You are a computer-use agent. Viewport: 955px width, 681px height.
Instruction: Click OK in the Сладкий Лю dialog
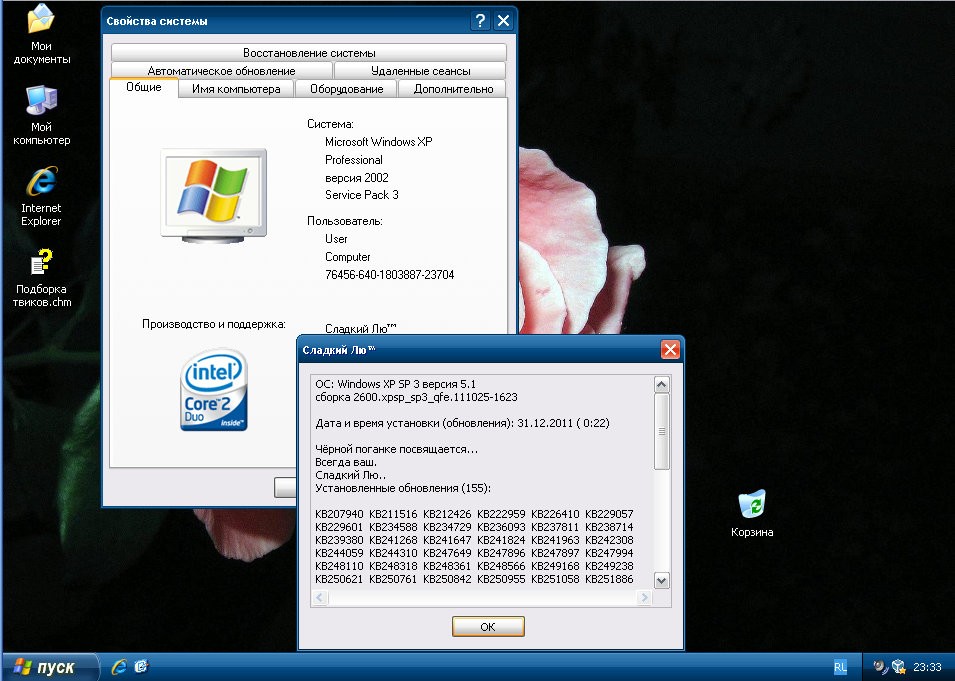(488, 626)
